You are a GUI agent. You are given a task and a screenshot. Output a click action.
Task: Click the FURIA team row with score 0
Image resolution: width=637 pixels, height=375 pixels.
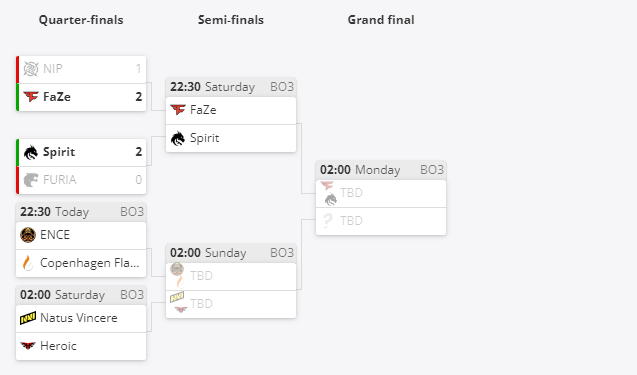(81, 180)
